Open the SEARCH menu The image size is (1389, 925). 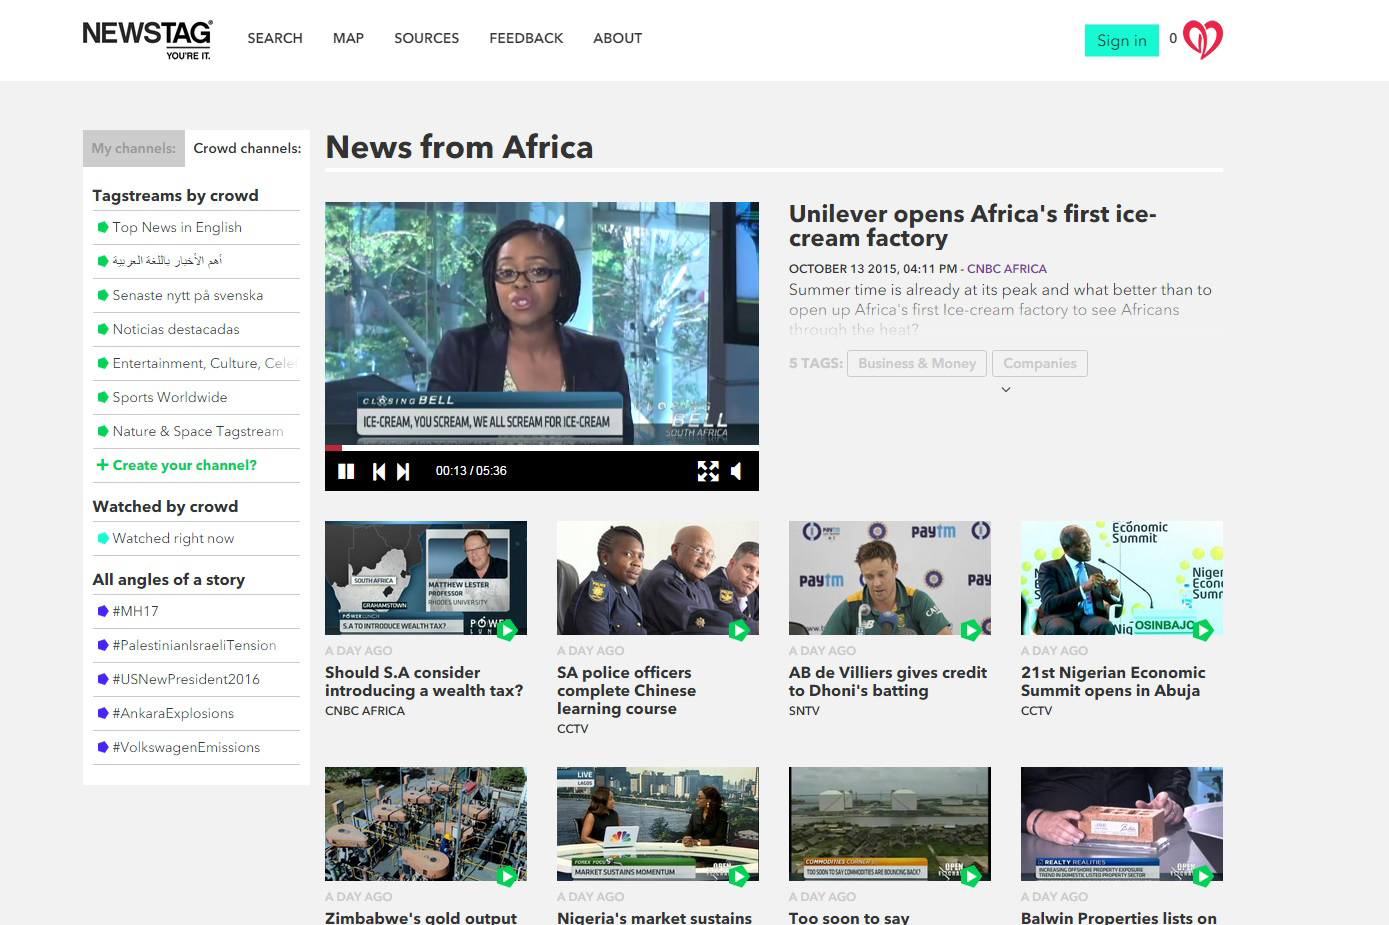point(275,38)
